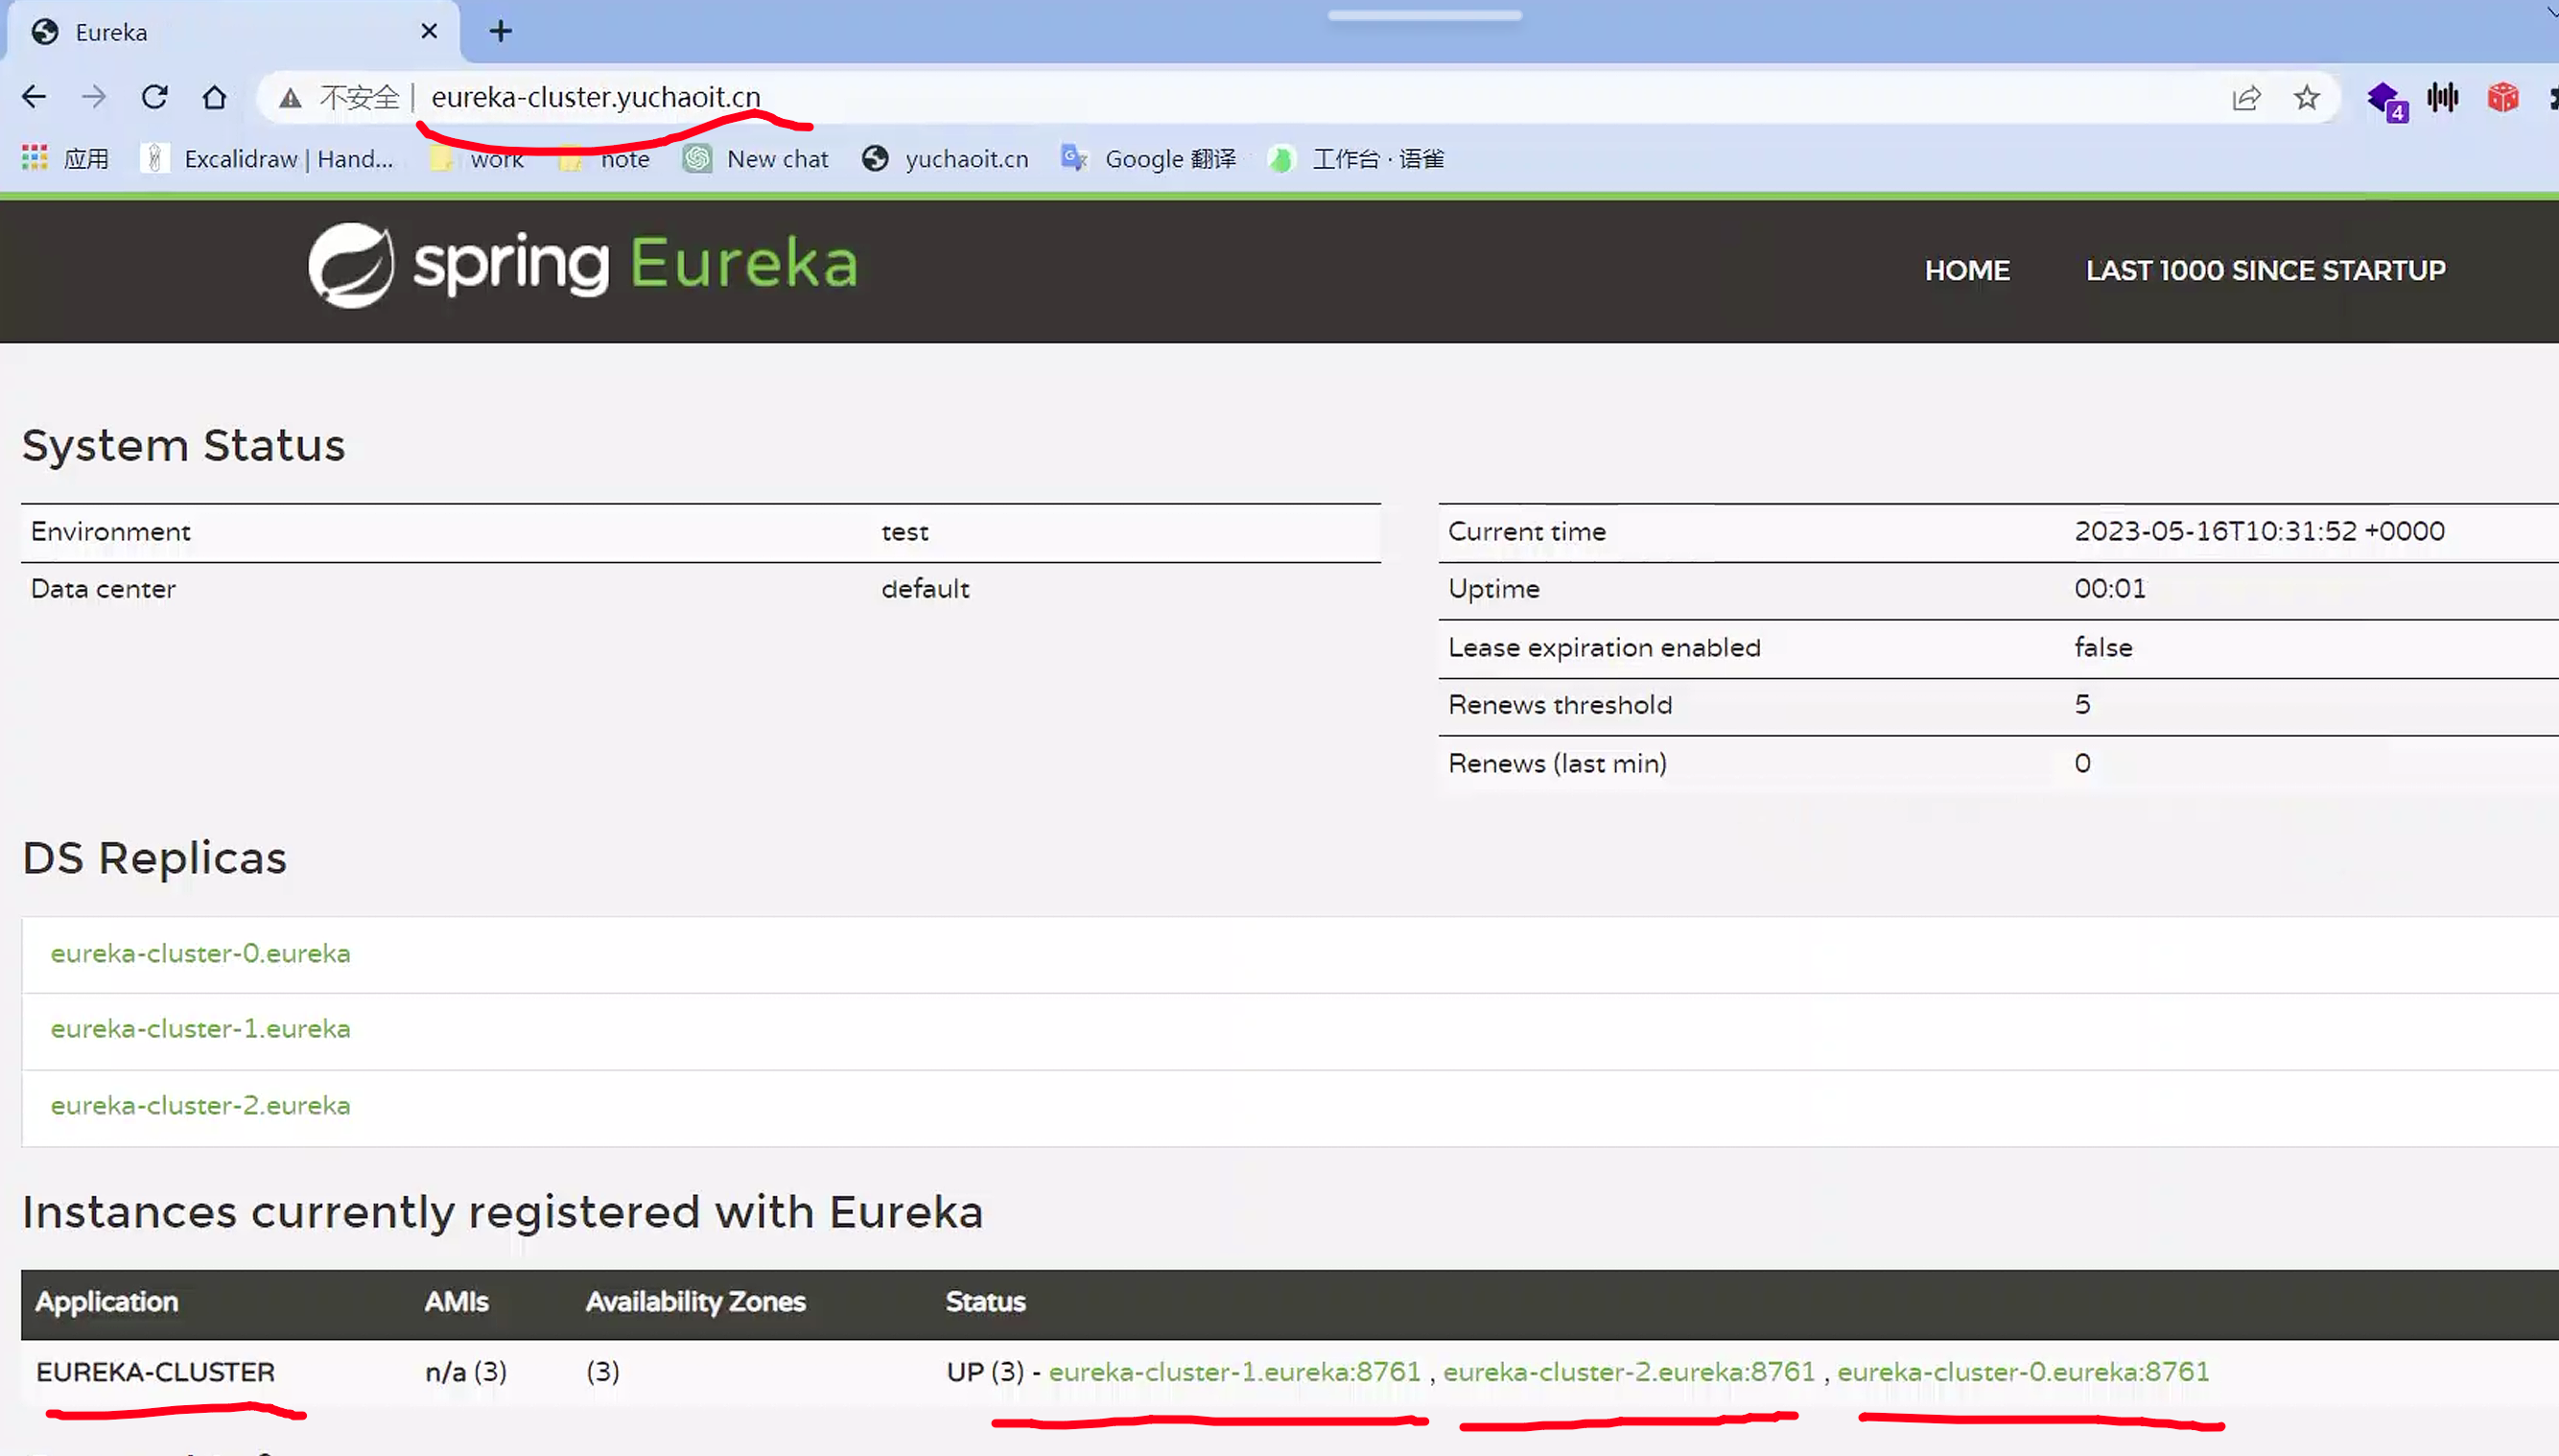2559x1456 pixels.
Task: Go to browser home page
Action: (x=214, y=97)
